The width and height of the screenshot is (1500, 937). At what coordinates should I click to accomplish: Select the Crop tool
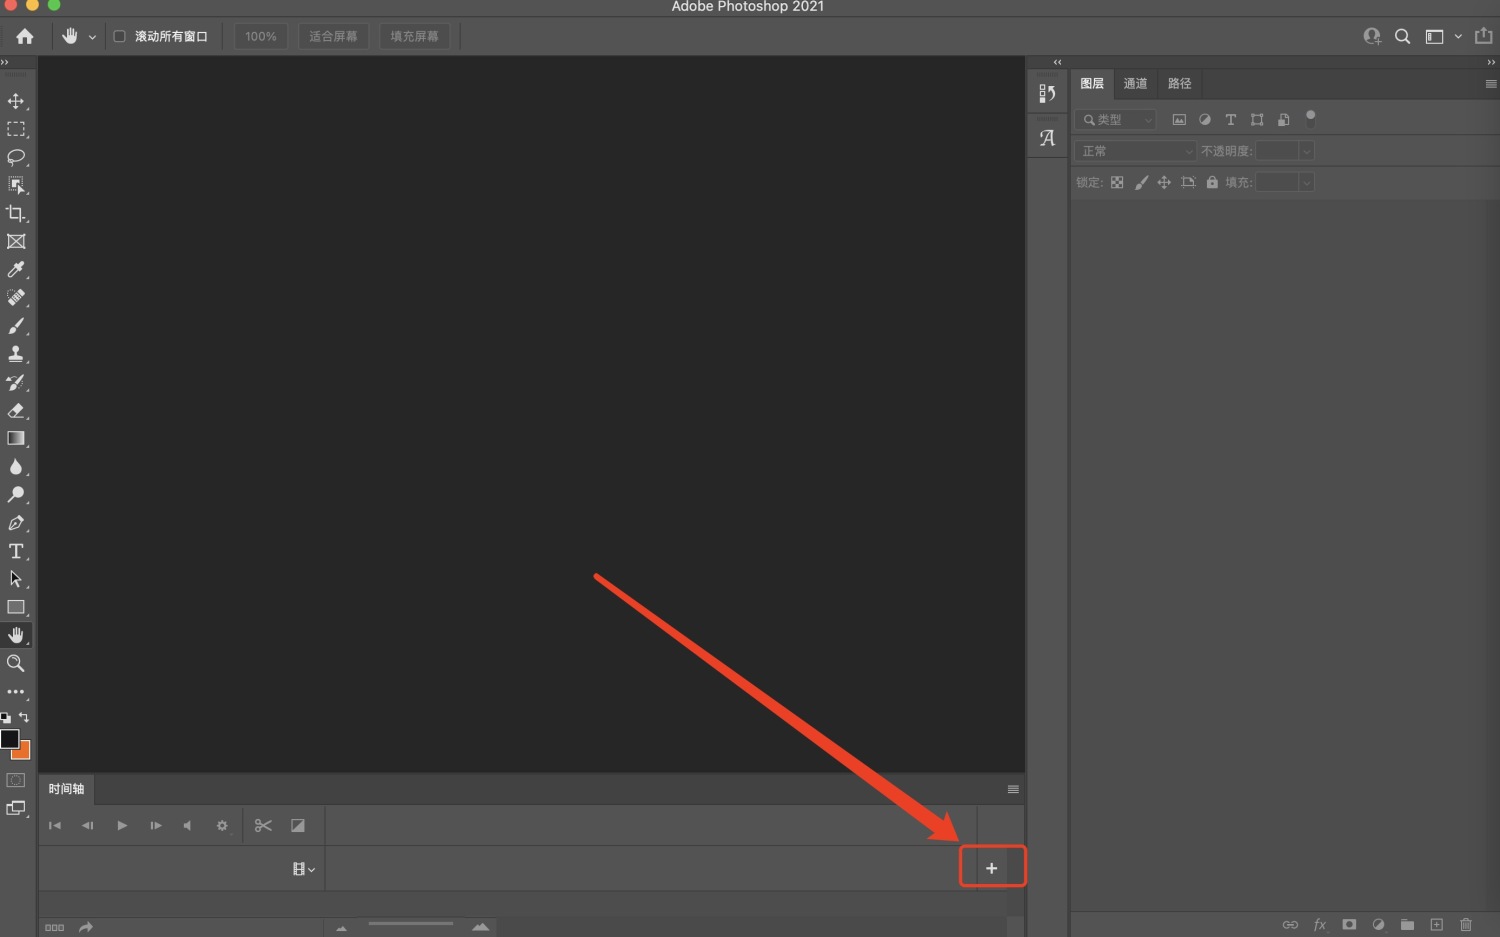click(x=16, y=213)
